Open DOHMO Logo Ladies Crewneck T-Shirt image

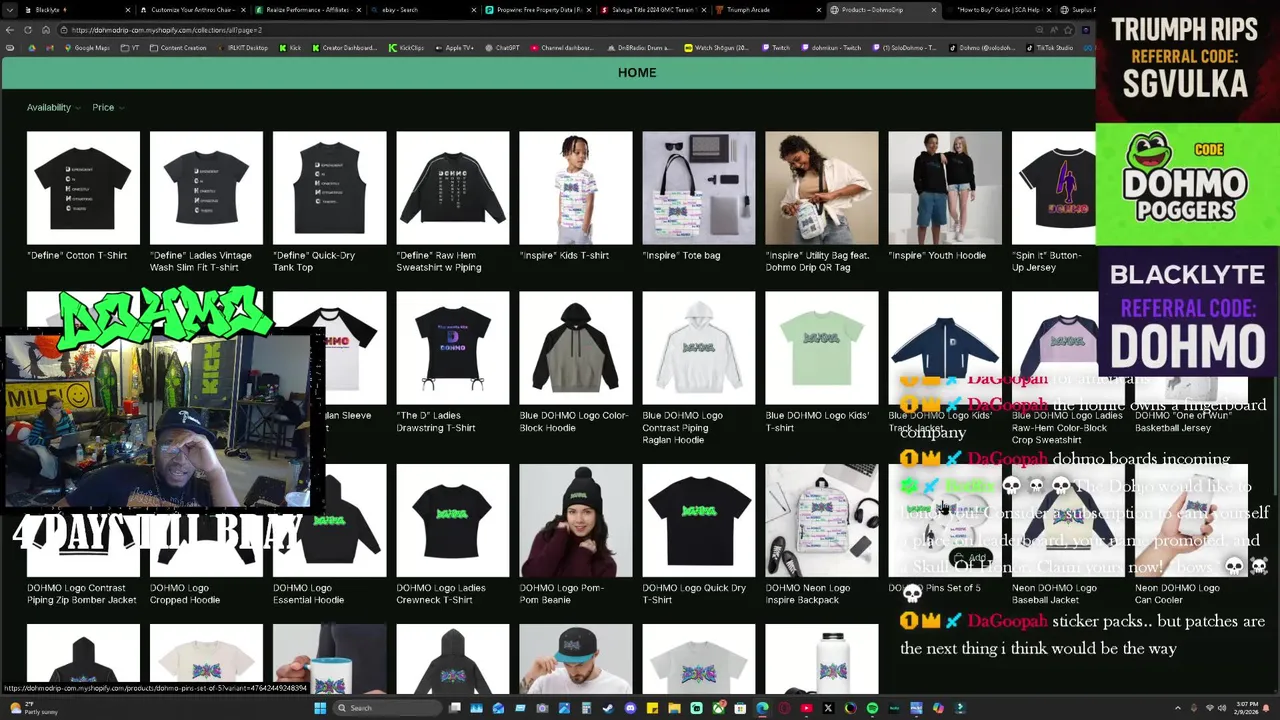[x=452, y=521]
